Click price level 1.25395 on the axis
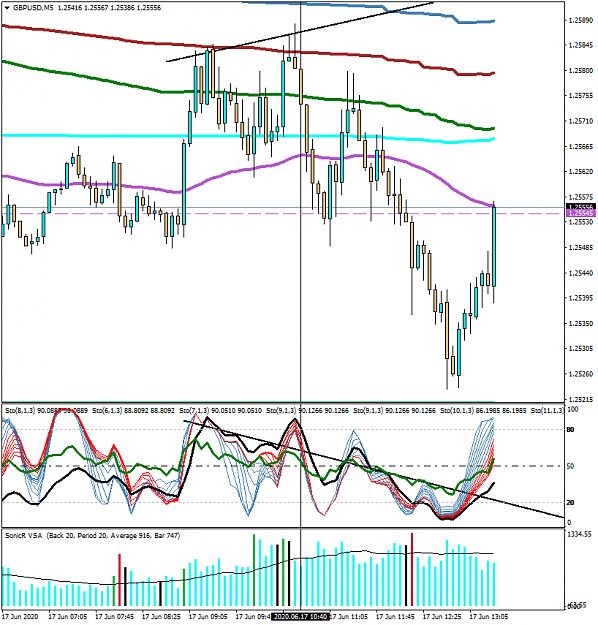The height and width of the screenshot is (625, 598). [x=580, y=298]
